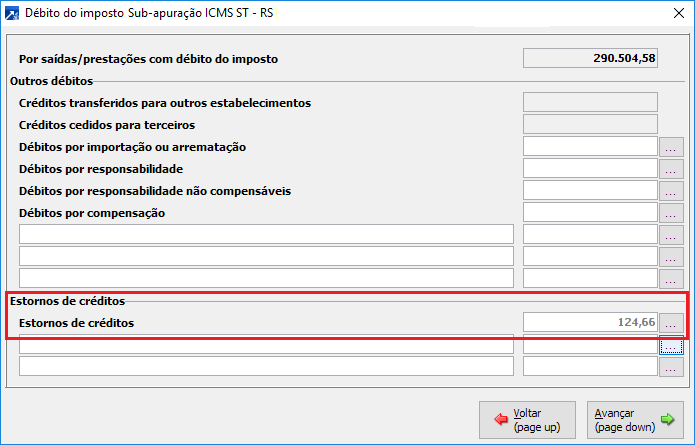This screenshot has height=445, width=695.
Task: Focus the Débitos por compensação value field
Action: click(589, 212)
